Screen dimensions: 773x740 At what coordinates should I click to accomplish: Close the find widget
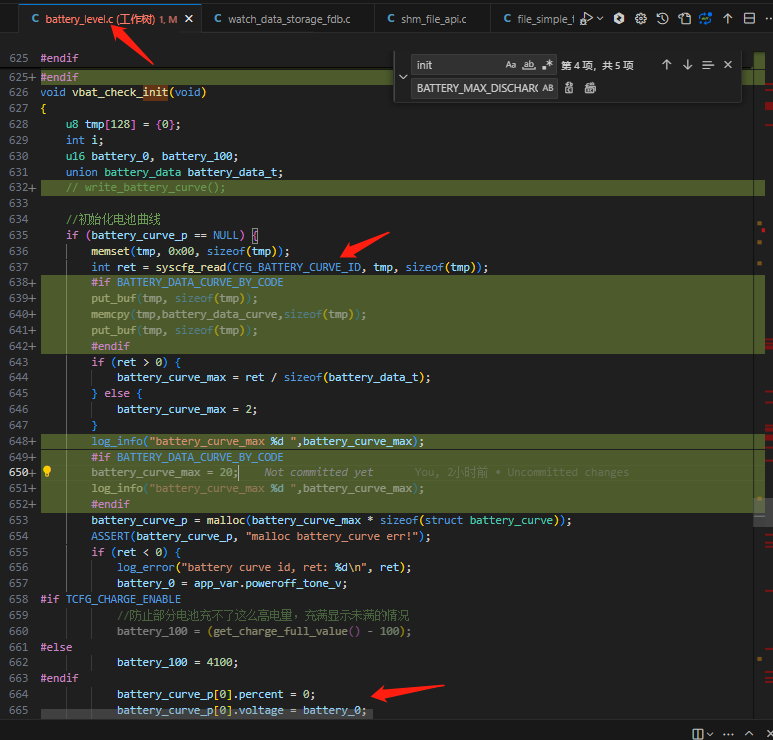(x=728, y=65)
